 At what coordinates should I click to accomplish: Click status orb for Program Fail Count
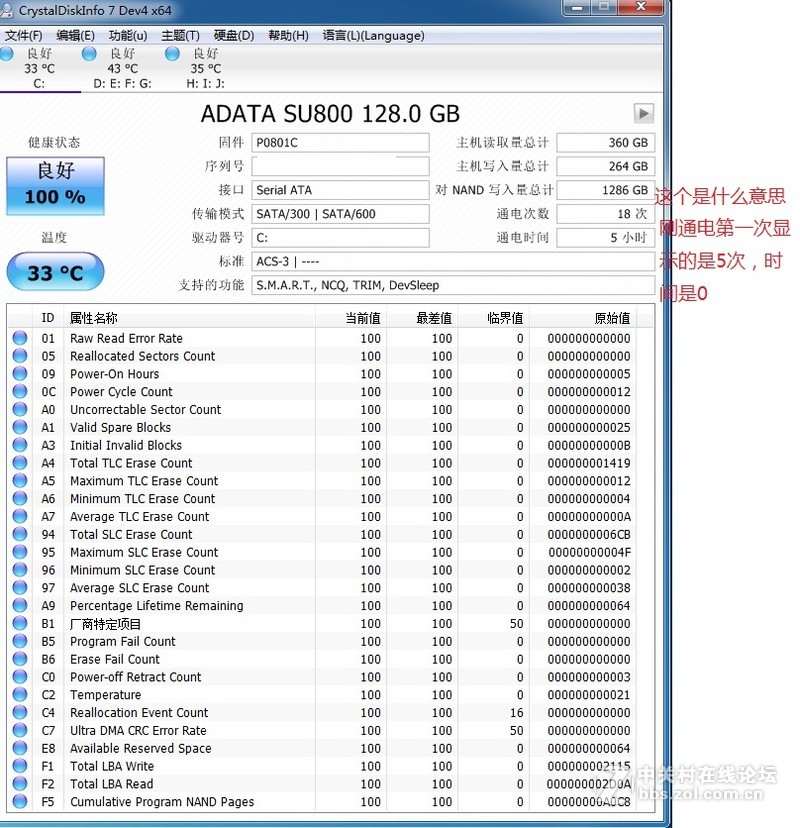(x=20, y=641)
